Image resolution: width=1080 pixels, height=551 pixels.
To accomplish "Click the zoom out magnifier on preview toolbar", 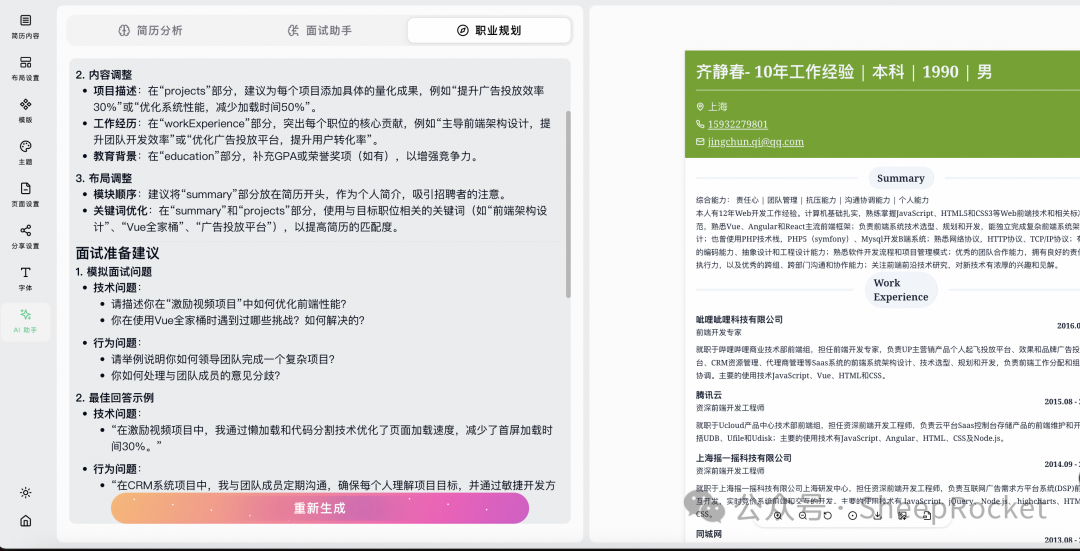I will point(802,515).
